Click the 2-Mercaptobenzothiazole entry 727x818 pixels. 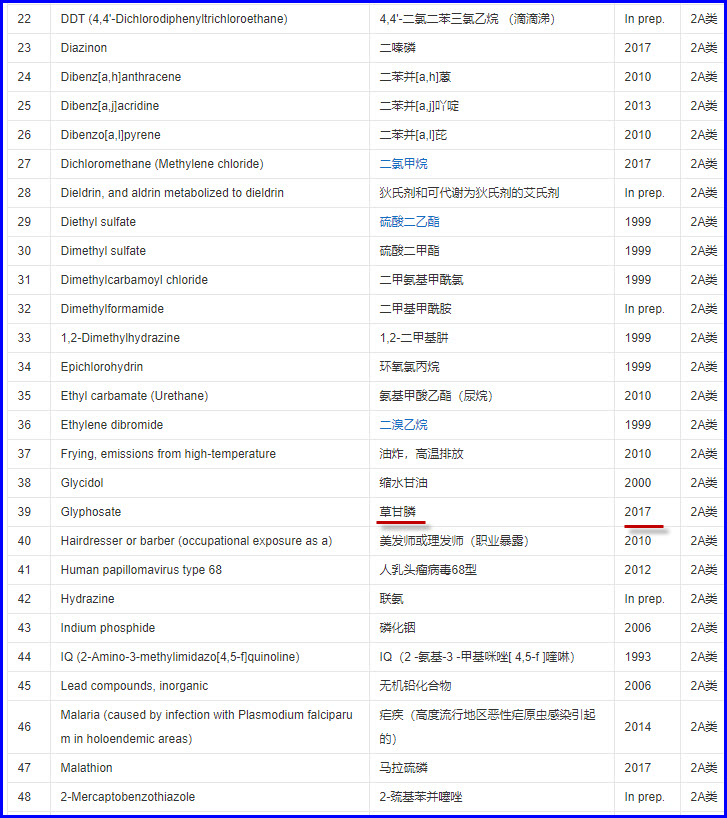click(x=128, y=797)
